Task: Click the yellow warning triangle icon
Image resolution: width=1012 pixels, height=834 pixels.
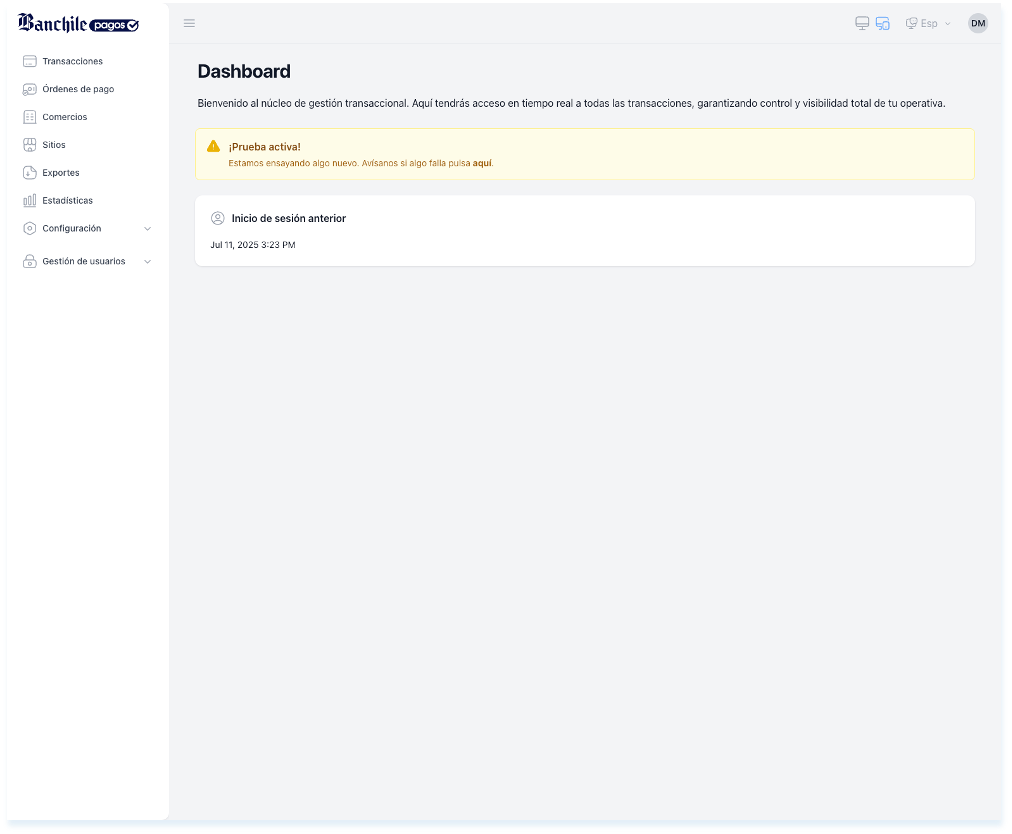Action: tap(214, 147)
